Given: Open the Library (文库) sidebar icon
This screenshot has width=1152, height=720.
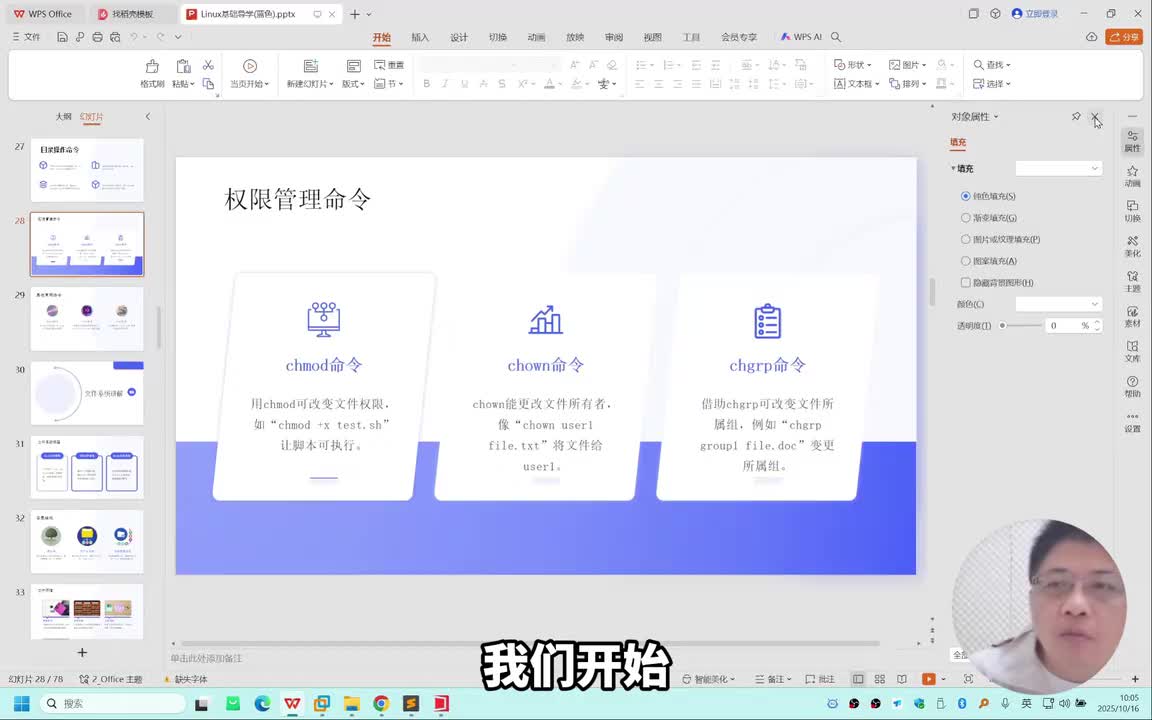Looking at the screenshot, I should pos(1132,351).
